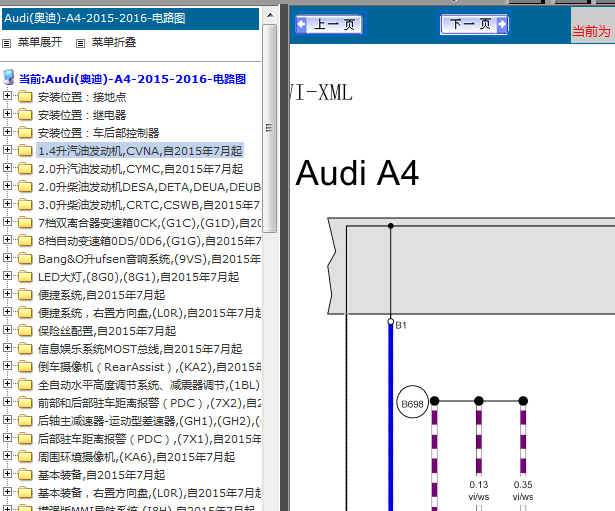Click the folder icon of 8档自动变速箱0D5/0D6
Image resolution: width=615 pixels, height=511 pixels.
(25, 241)
